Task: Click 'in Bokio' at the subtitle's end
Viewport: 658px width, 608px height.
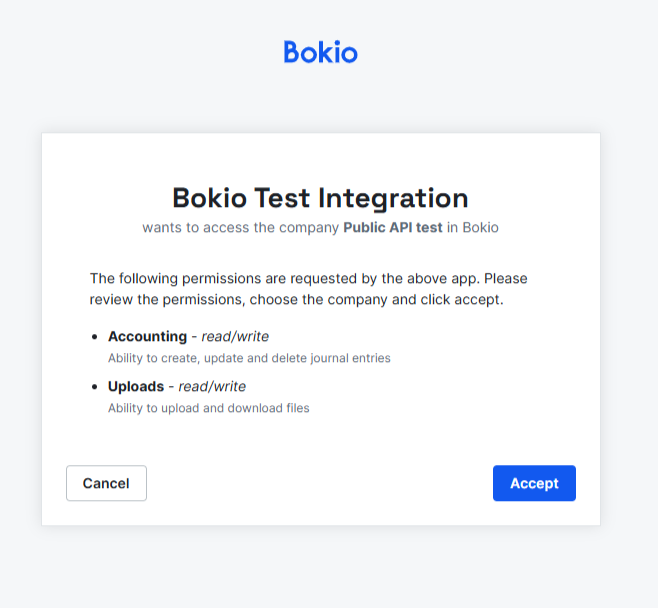Action: tap(473, 227)
